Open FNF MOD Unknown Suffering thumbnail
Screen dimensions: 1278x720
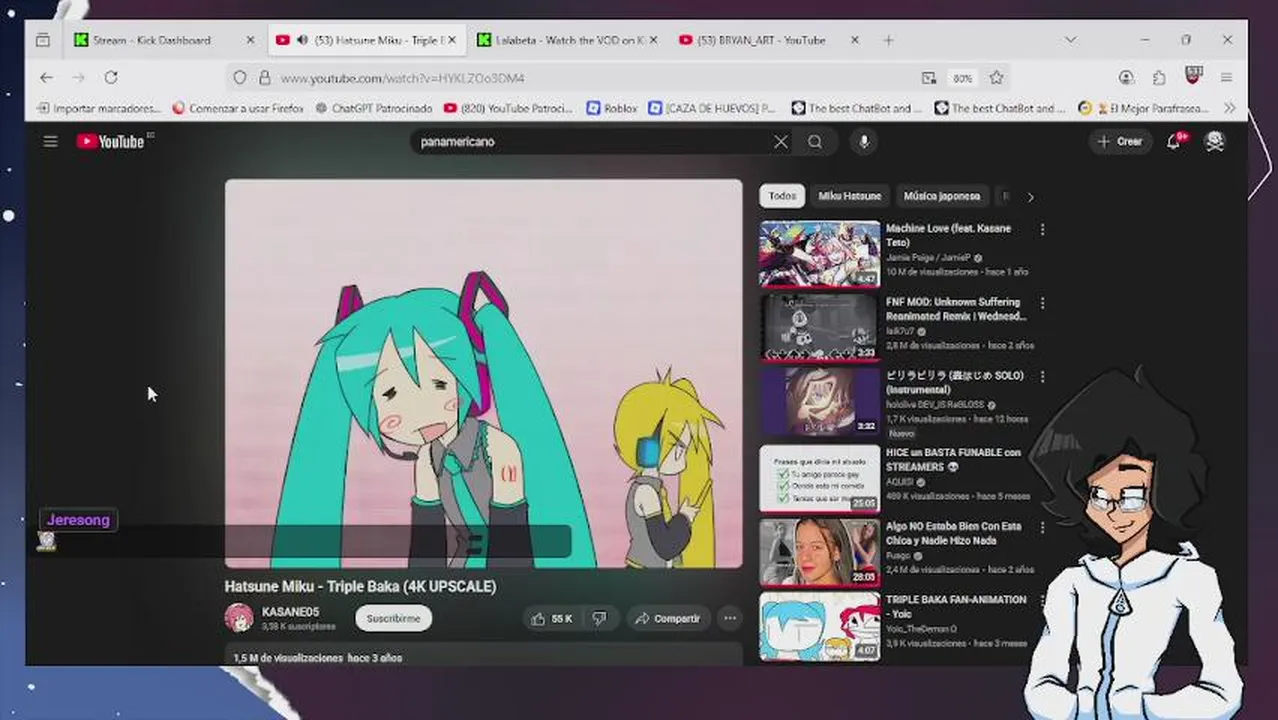pyautogui.click(x=819, y=328)
